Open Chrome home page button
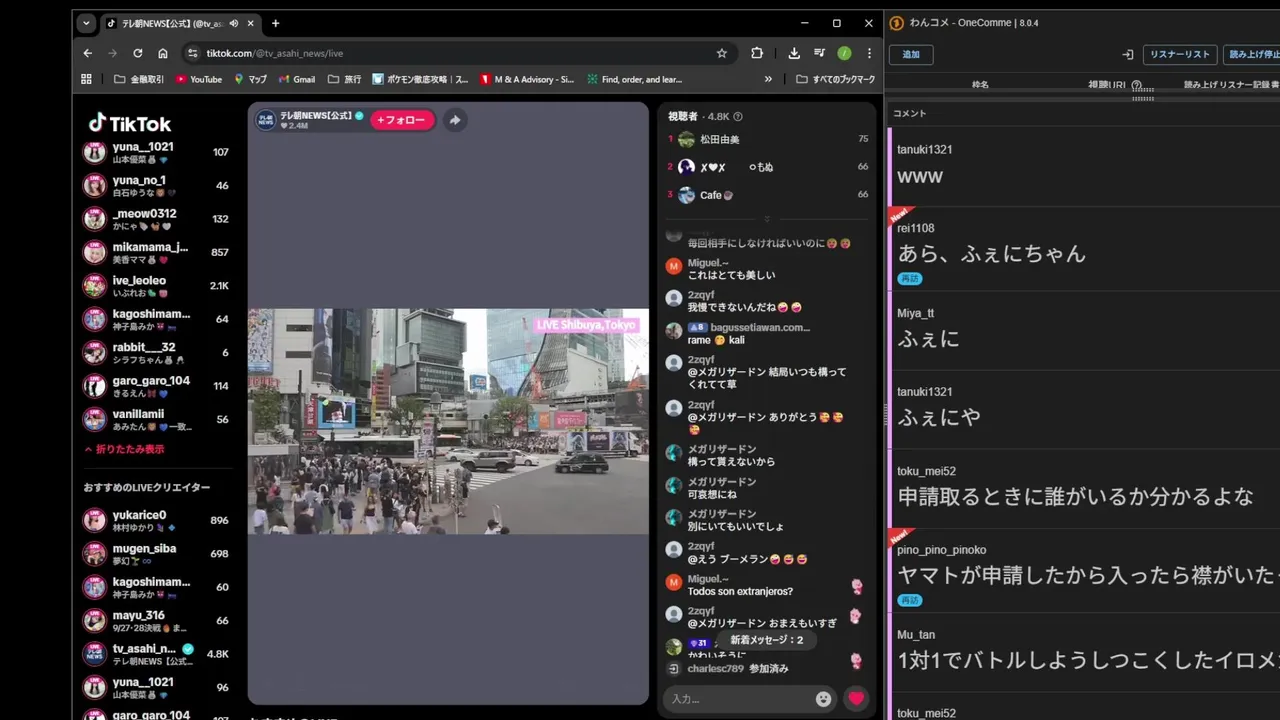This screenshot has width=1280, height=720. [162, 53]
